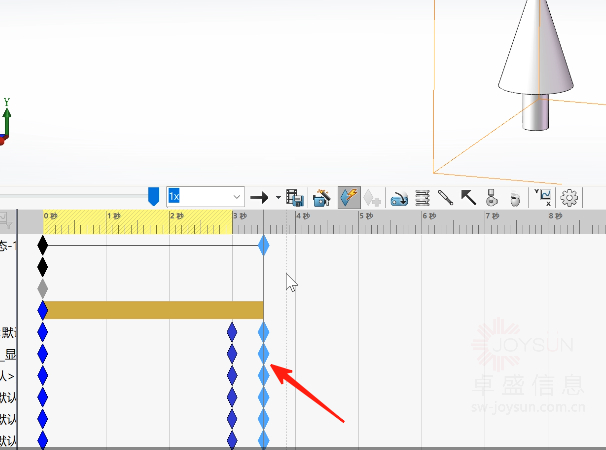Click the Save Animation icon

[295, 197]
